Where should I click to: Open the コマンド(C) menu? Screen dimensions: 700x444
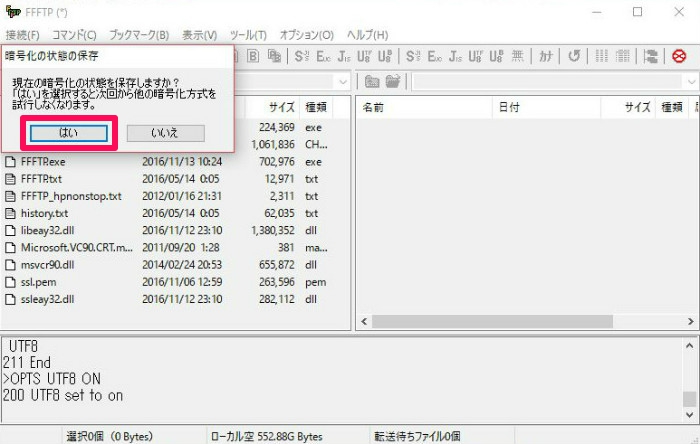74,35
